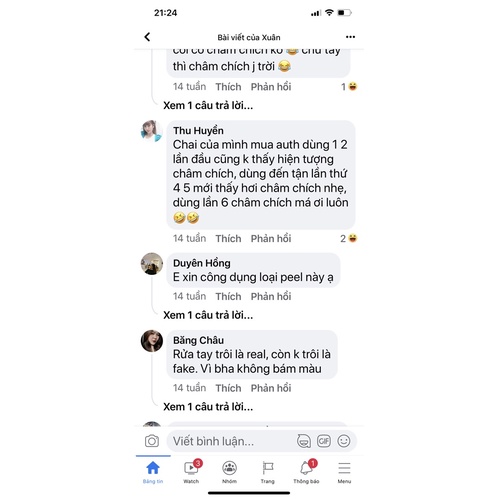Screen dimensions: 499x499
Task: Open the sticker/avatar icon in comment box
Action: [x=304, y=441]
